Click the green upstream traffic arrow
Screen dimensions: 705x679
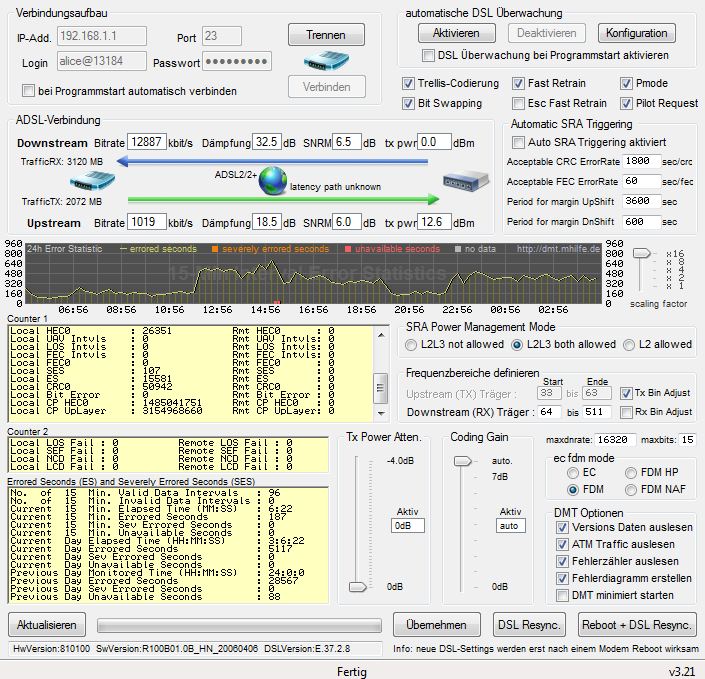(283, 199)
